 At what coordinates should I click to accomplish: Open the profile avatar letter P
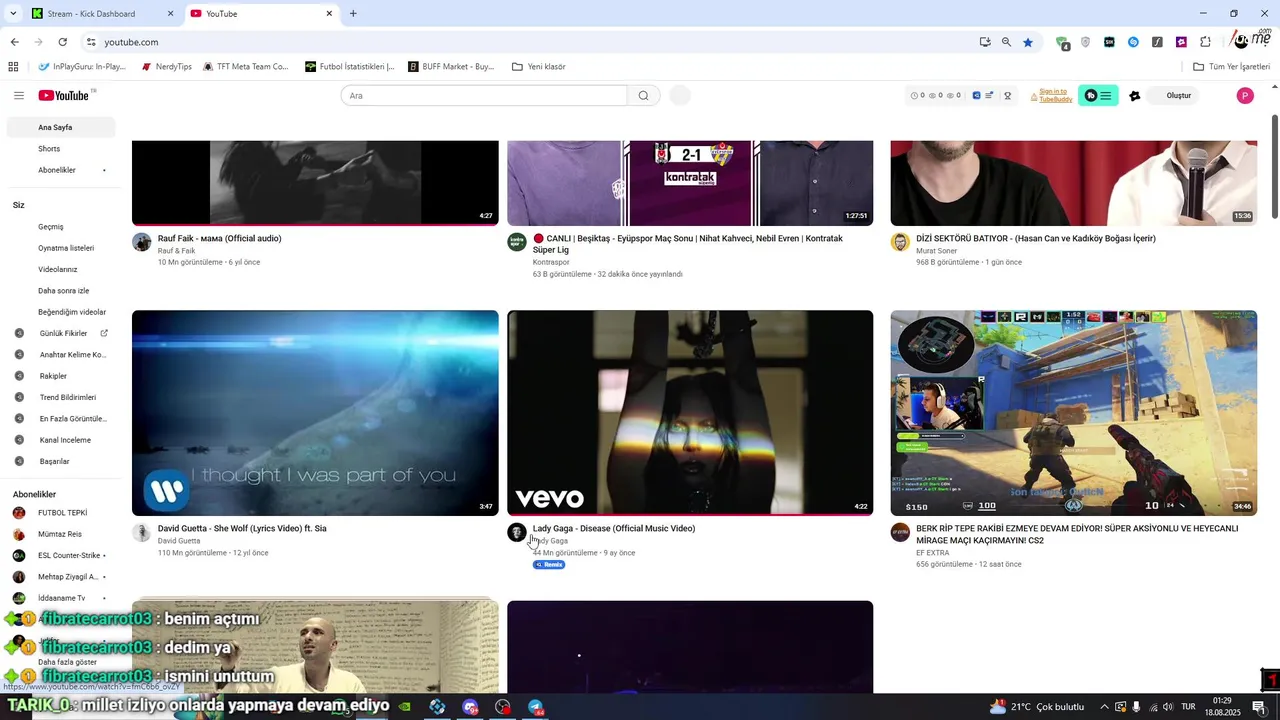(x=1245, y=96)
